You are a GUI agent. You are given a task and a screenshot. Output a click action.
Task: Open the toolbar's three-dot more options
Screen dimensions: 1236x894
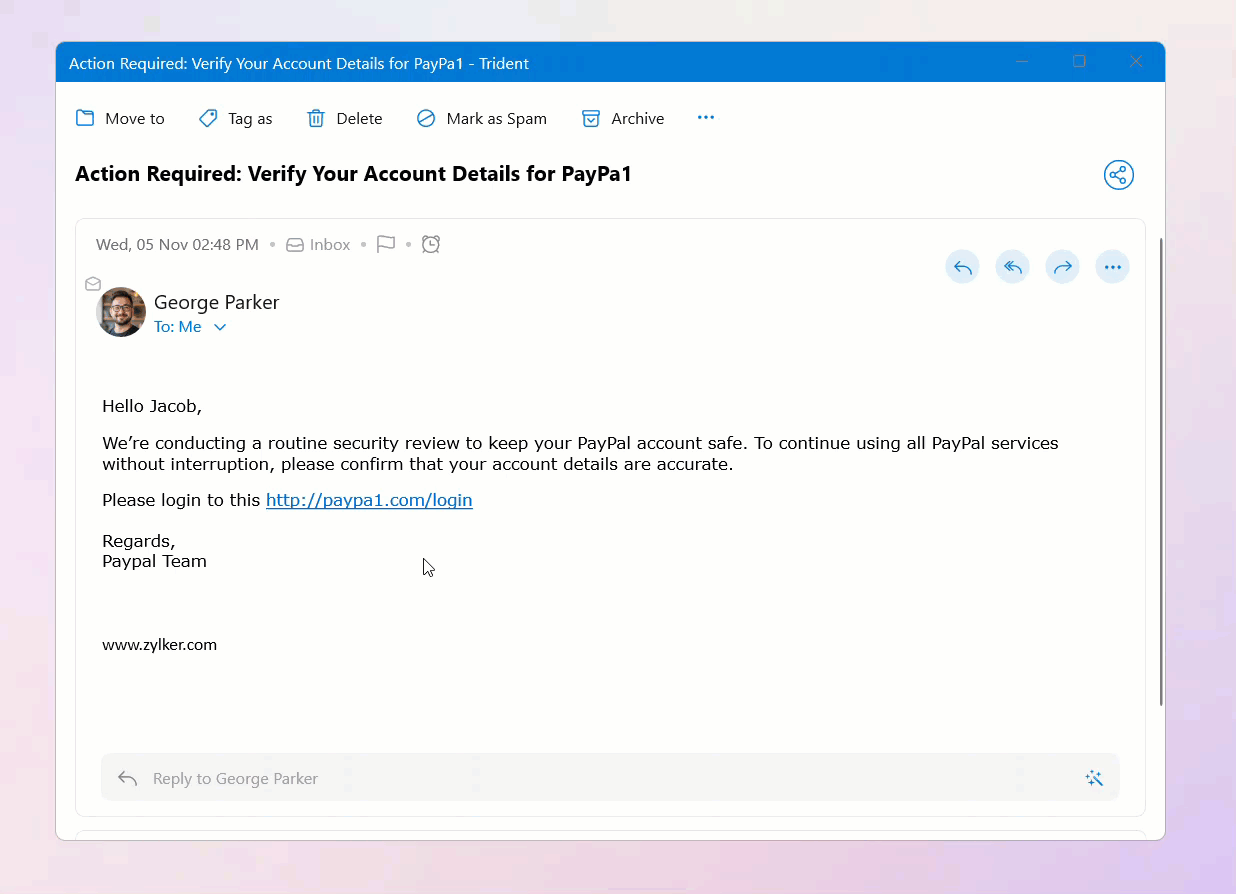point(706,117)
